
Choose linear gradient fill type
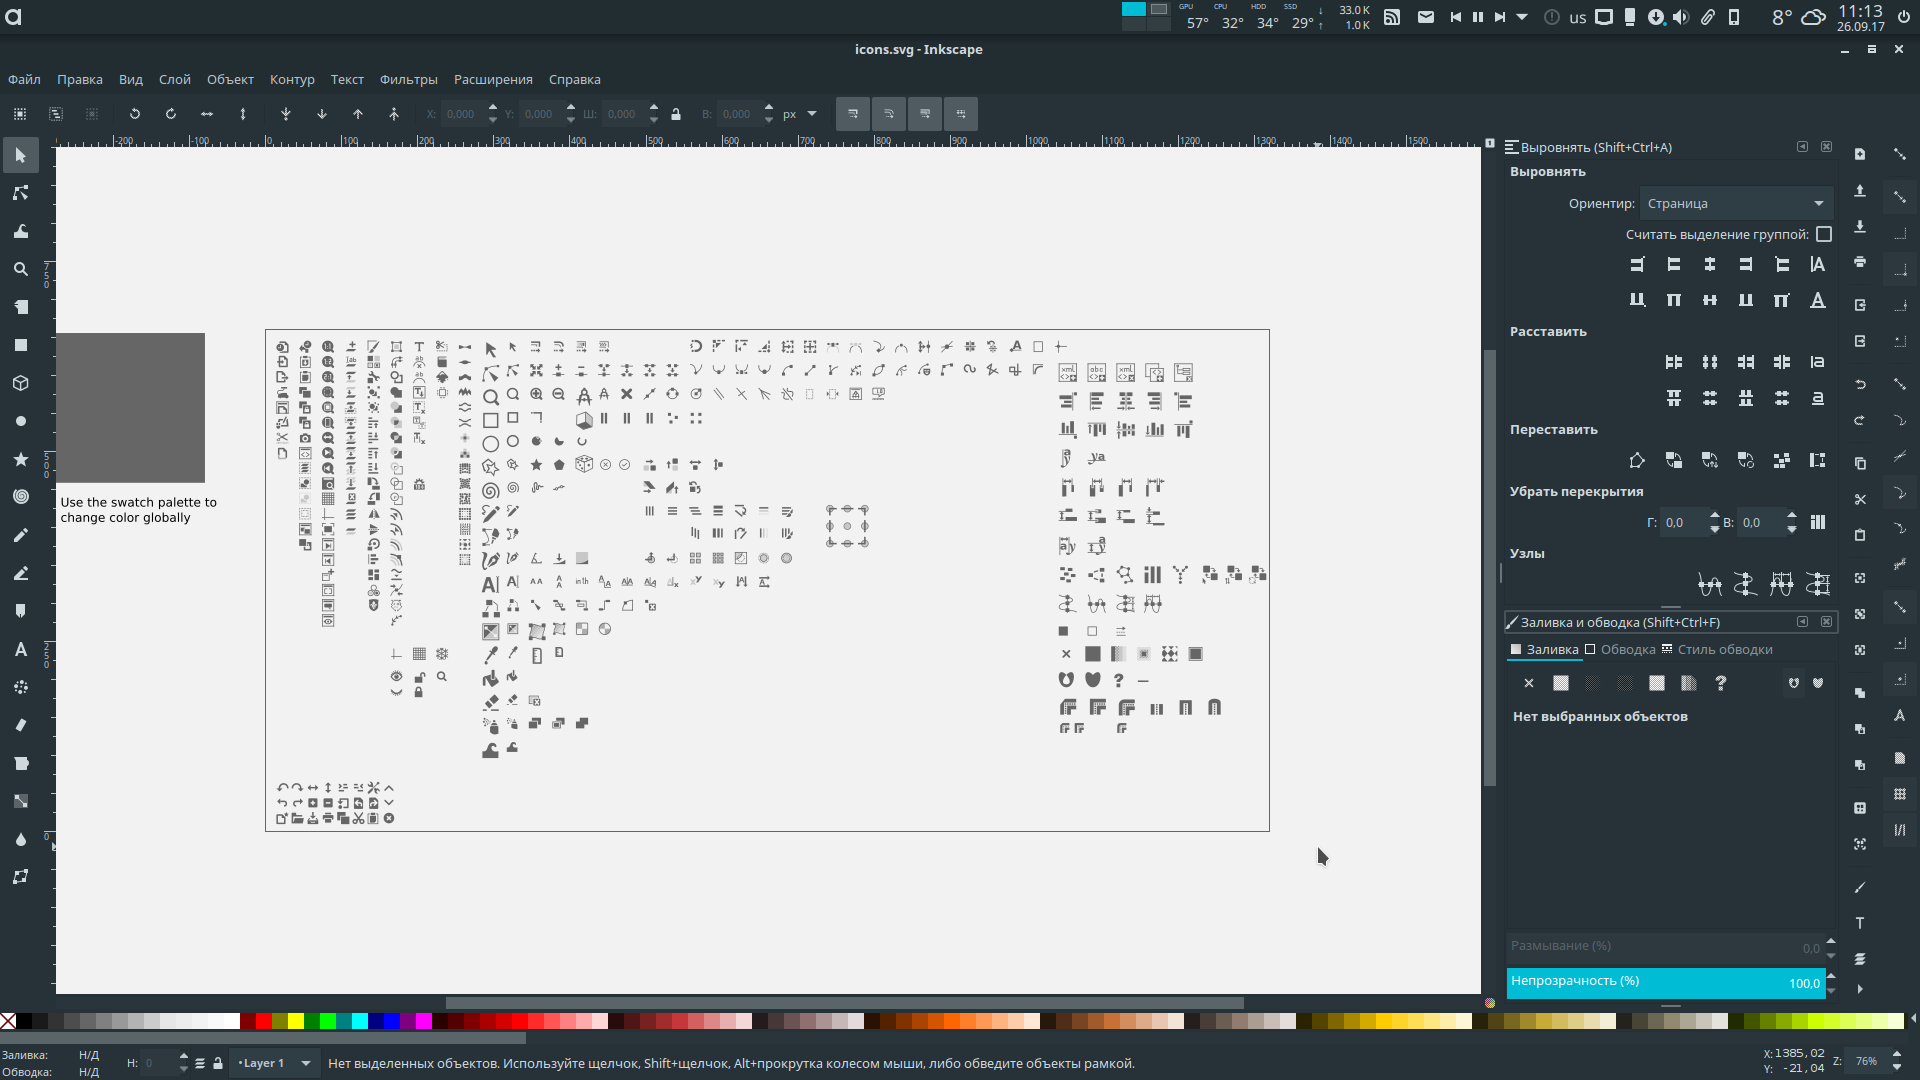pos(1592,683)
